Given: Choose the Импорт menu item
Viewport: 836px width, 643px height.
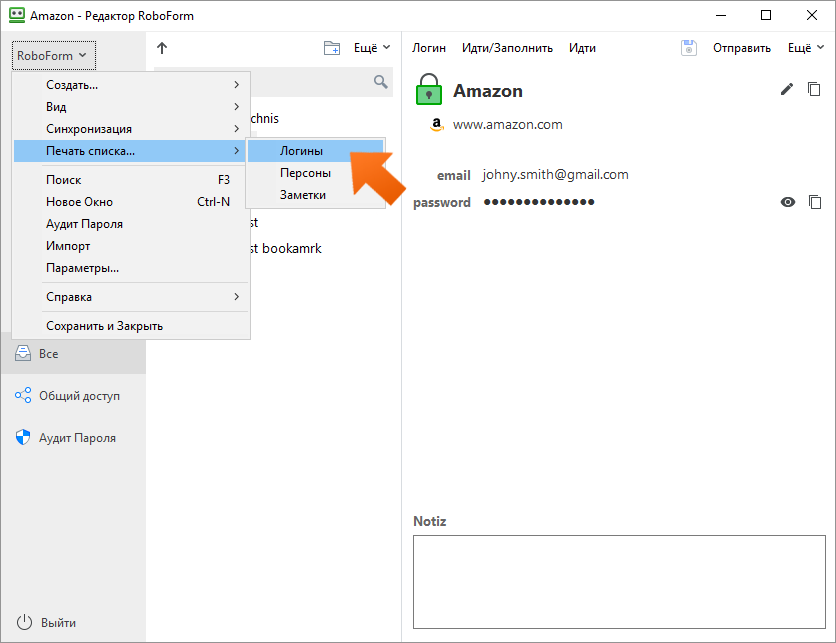Looking at the screenshot, I should 131,246.
